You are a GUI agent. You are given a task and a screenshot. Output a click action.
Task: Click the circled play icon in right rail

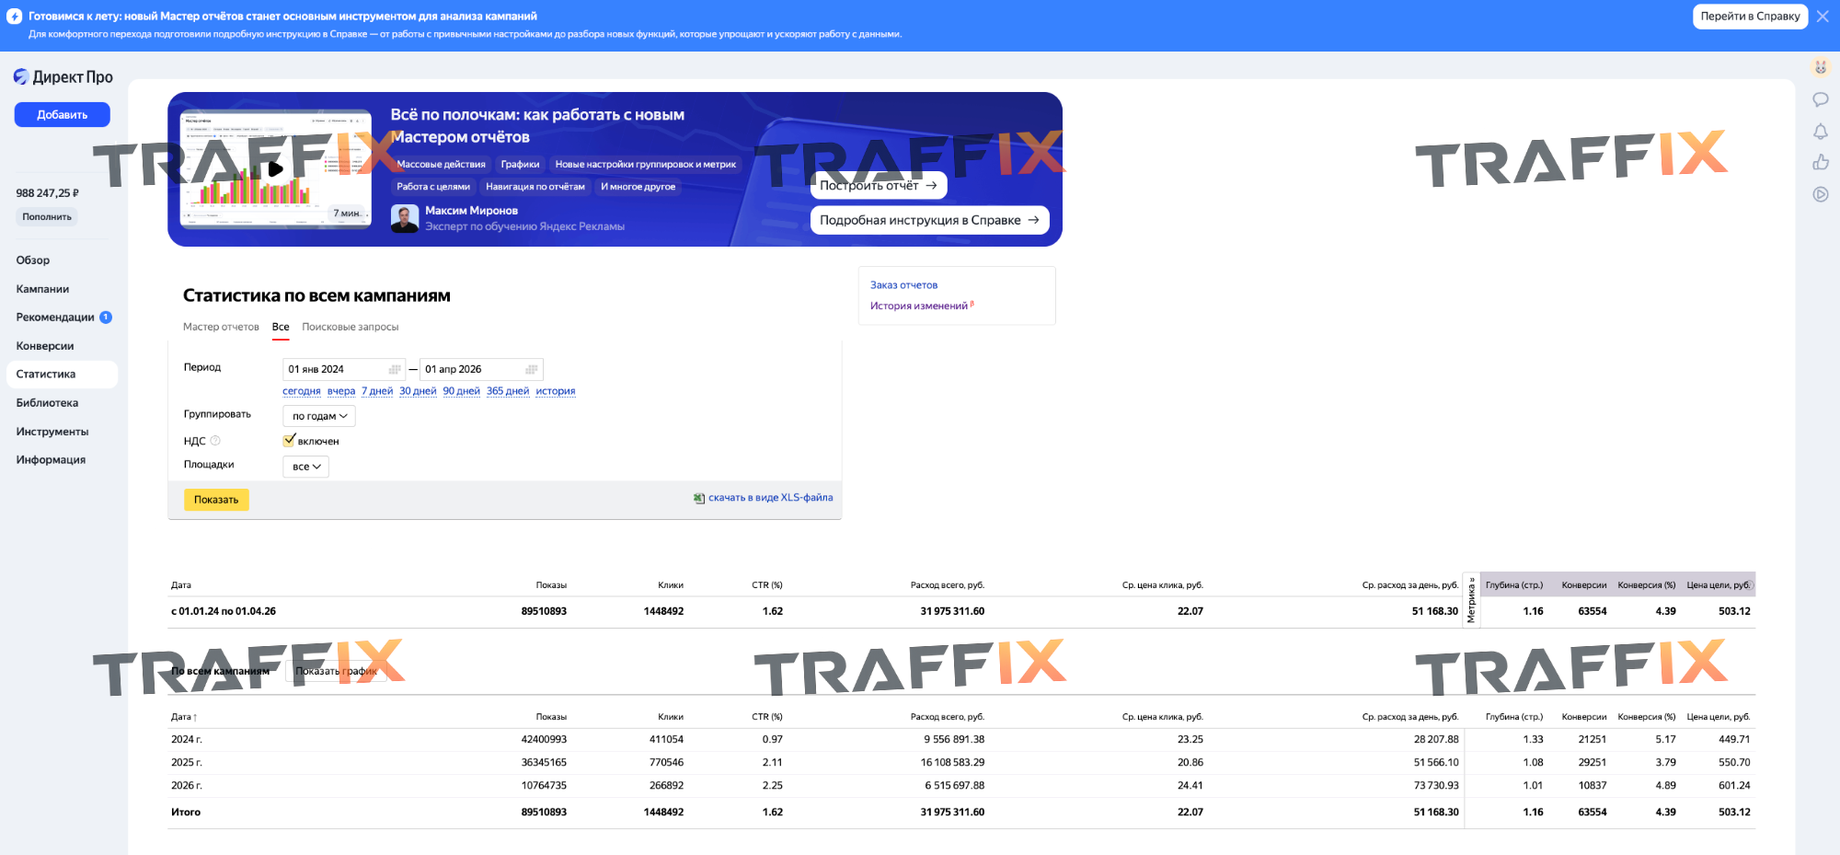pyautogui.click(x=1820, y=194)
